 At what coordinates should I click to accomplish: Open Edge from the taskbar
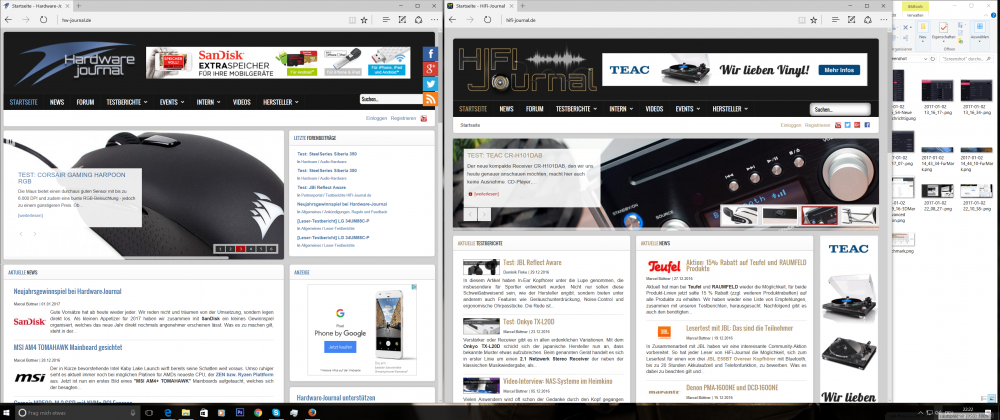point(168,413)
